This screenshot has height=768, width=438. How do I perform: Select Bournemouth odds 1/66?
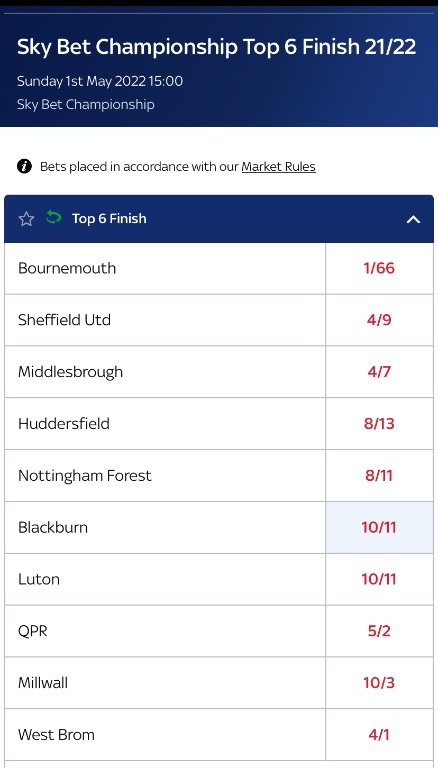click(x=379, y=268)
